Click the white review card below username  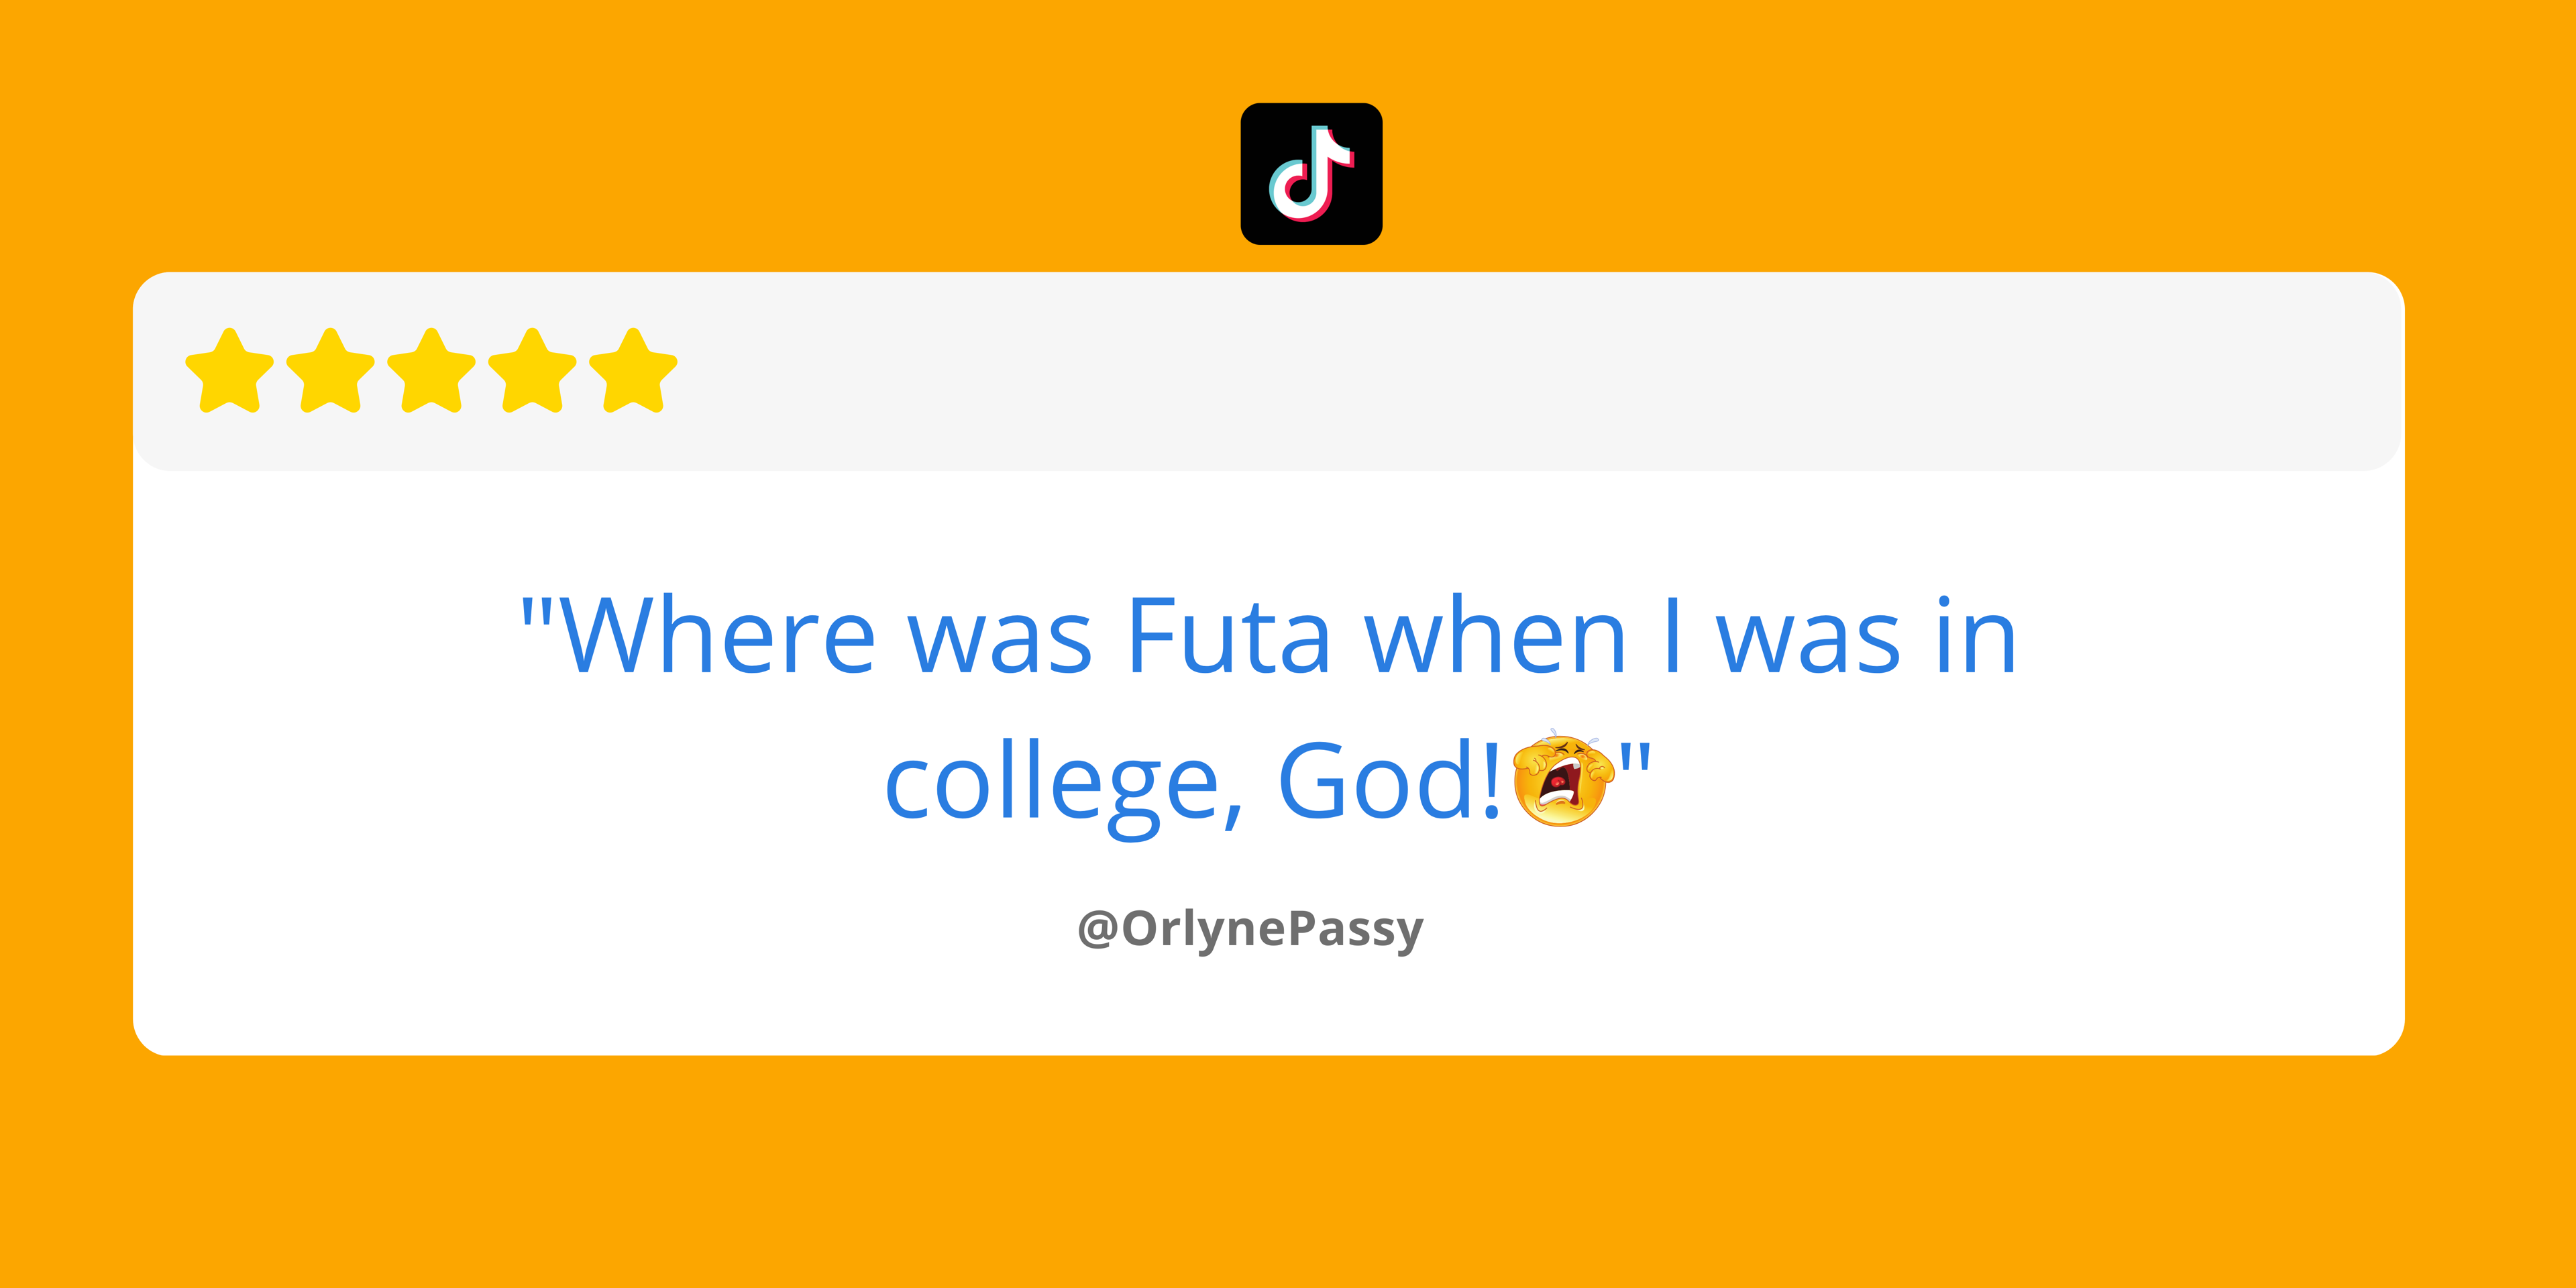coord(1268,1005)
